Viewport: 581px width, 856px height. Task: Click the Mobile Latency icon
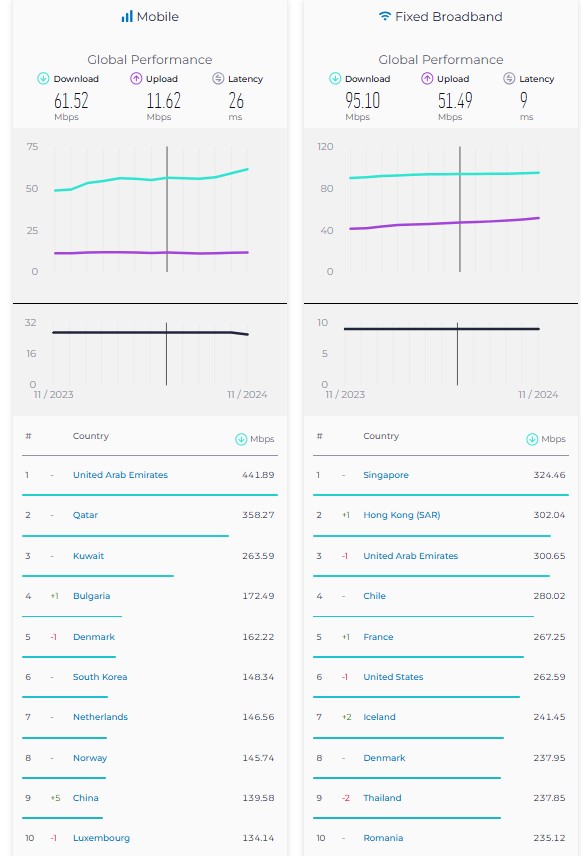[x=218, y=79]
